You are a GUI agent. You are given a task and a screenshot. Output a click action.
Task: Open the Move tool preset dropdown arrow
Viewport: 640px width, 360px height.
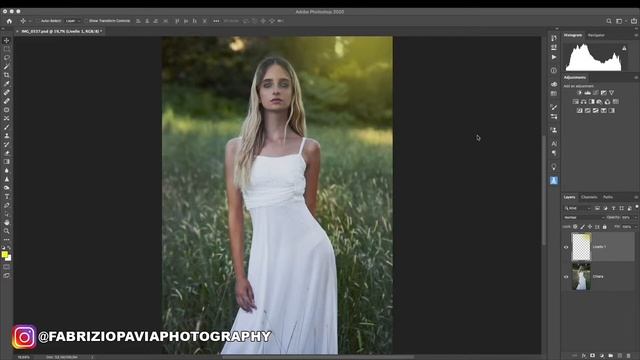29,21
